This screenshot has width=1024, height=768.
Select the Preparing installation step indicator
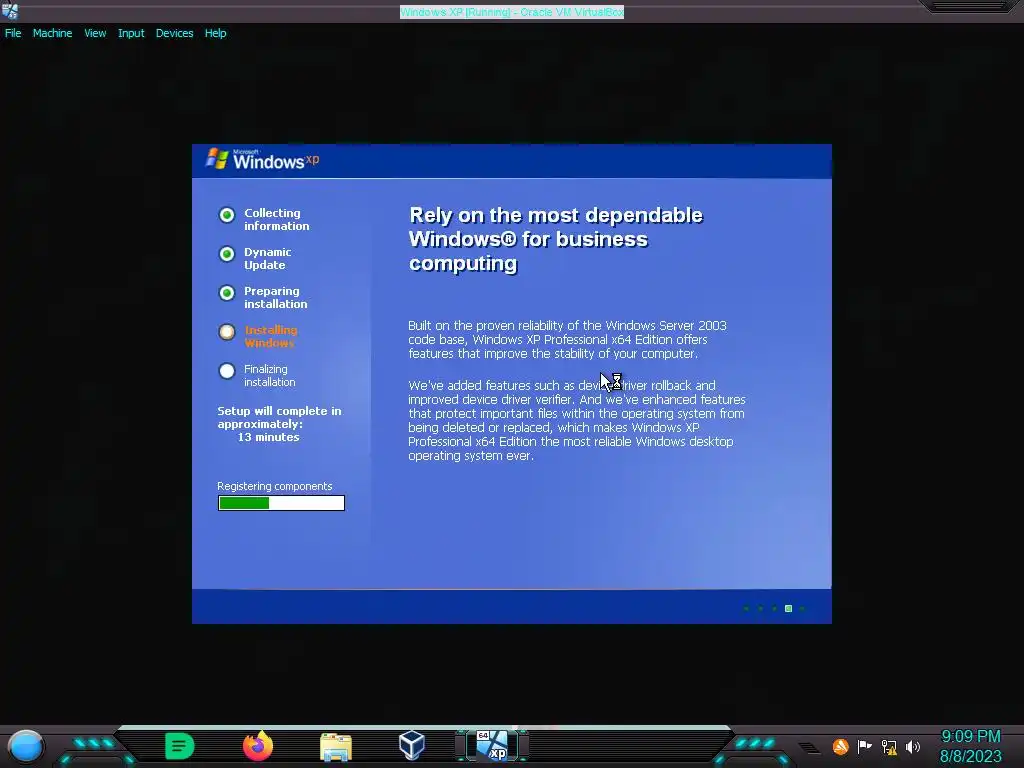(227, 293)
